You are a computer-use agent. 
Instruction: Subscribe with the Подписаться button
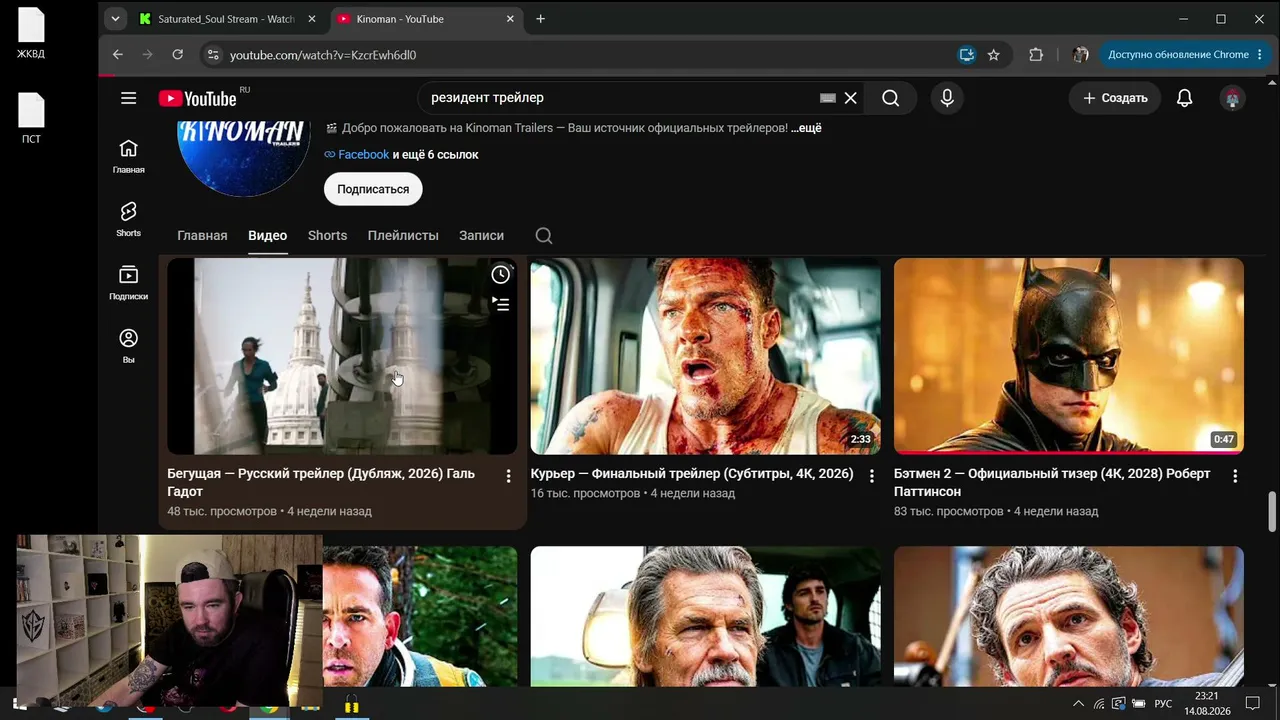point(373,189)
